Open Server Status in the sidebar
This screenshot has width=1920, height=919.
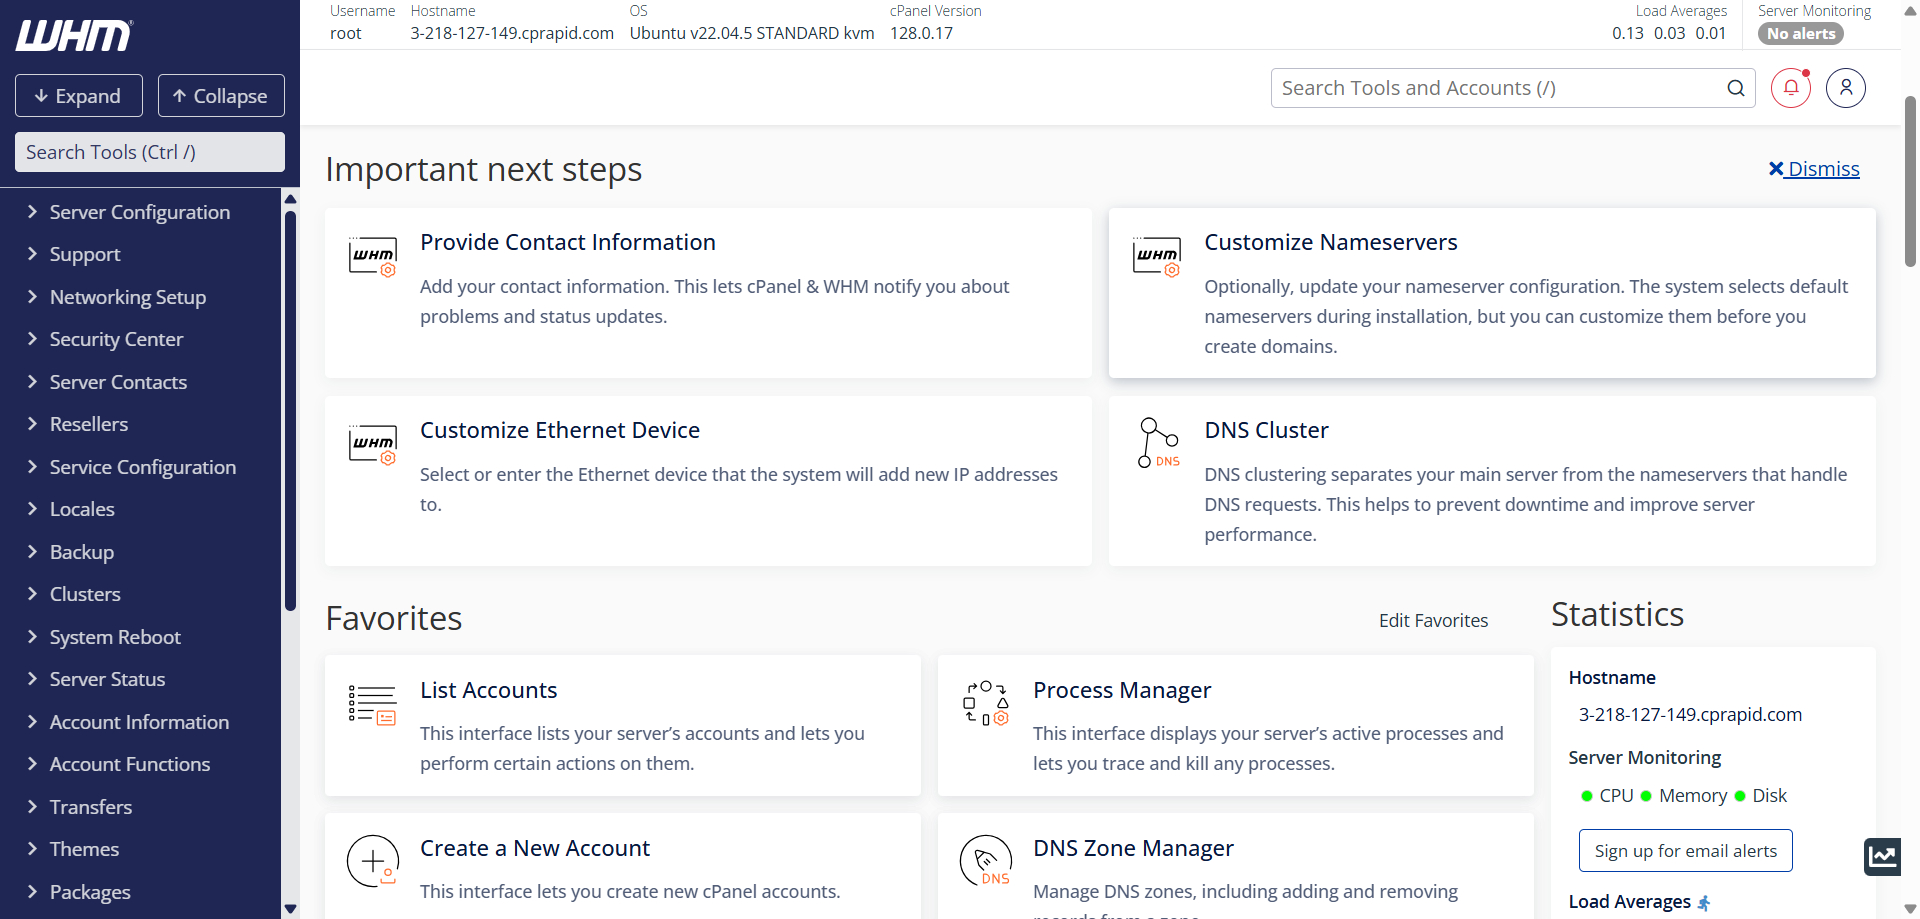point(107,679)
